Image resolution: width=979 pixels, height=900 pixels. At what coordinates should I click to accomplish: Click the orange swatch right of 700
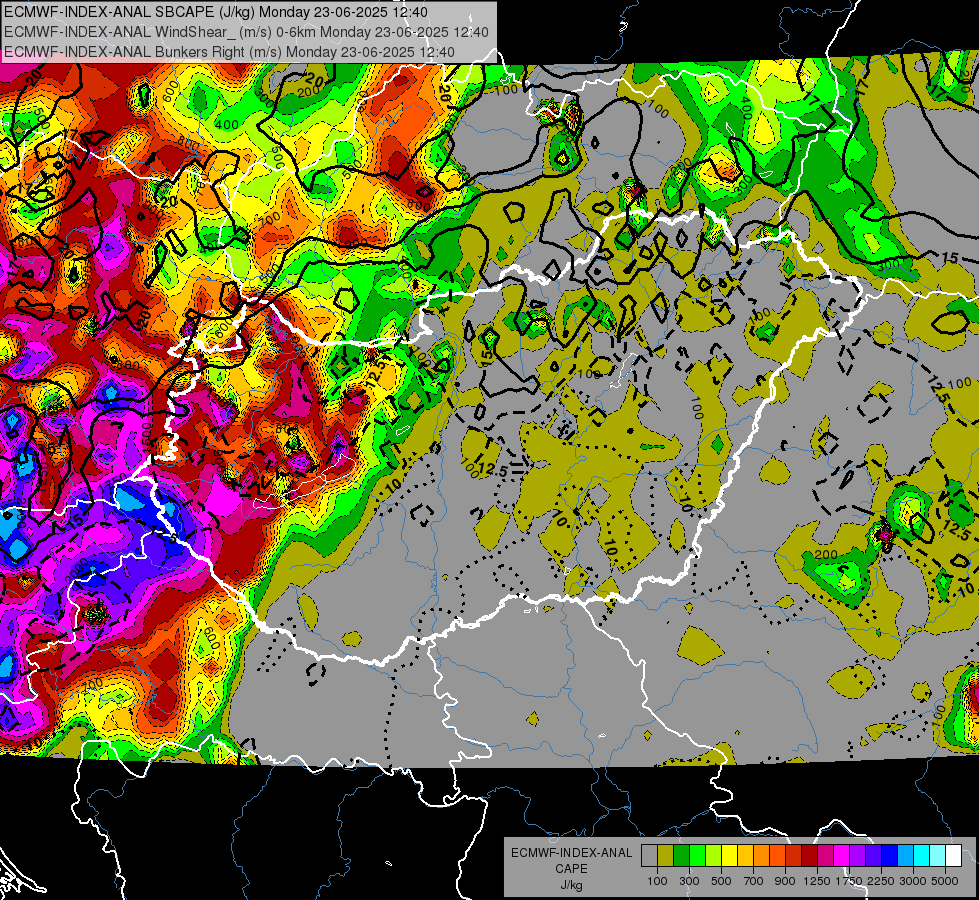tap(762, 855)
